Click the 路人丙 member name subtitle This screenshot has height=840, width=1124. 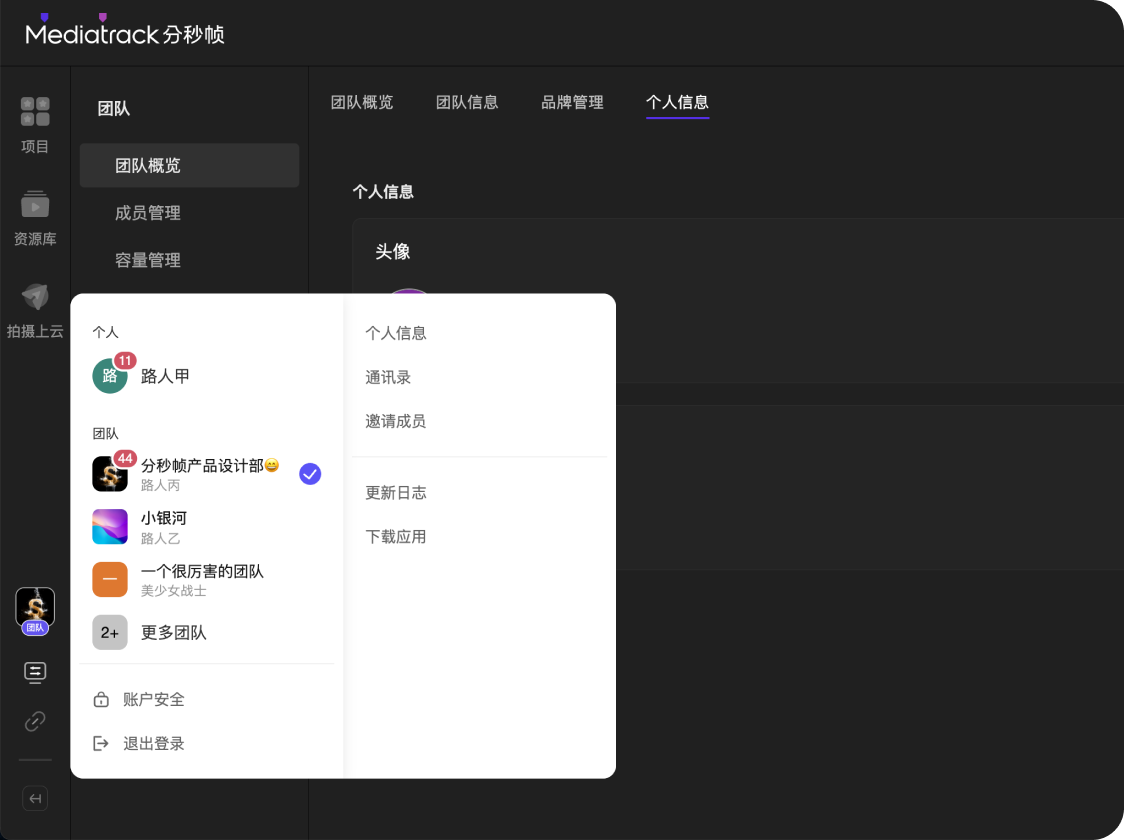pyautogui.click(x=160, y=485)
